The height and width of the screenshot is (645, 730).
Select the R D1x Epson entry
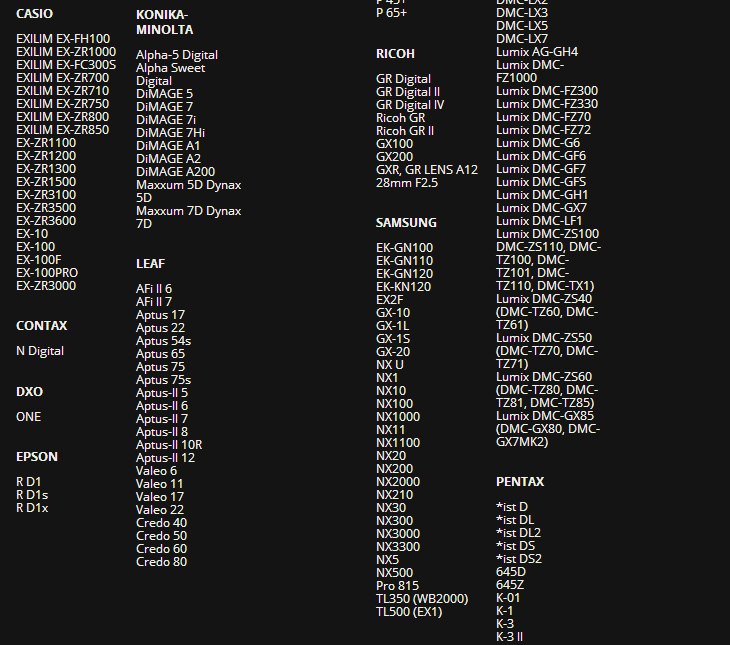pyautogui.click(x=32, y=508)
